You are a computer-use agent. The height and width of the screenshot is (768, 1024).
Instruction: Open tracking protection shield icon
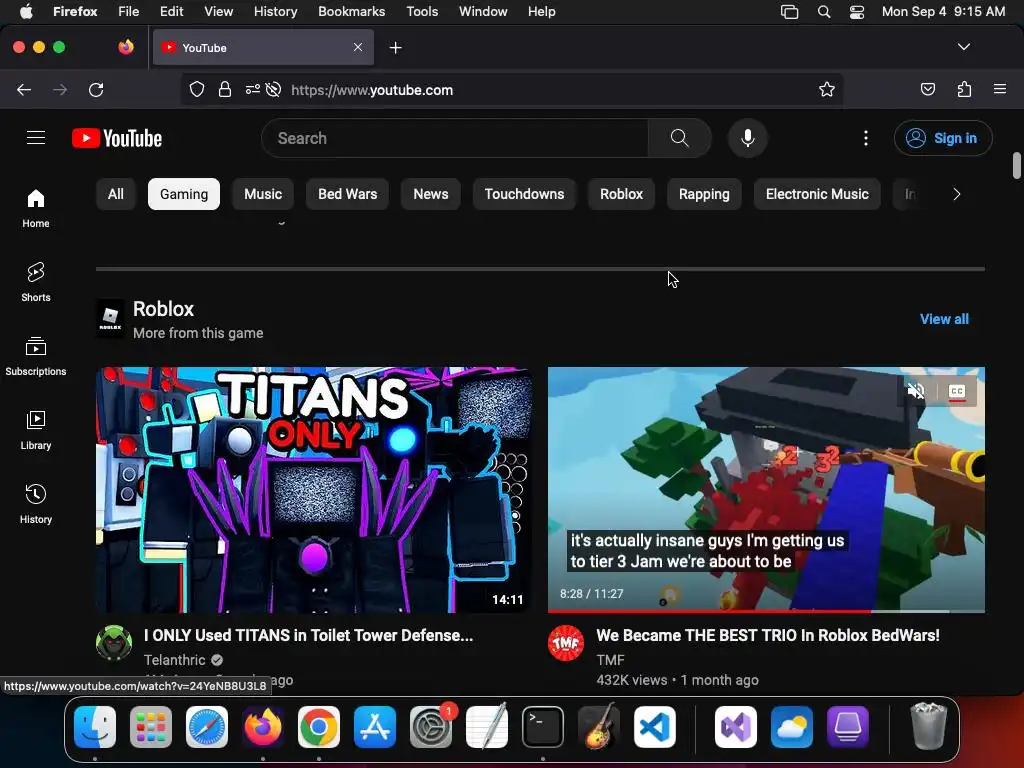197,89
